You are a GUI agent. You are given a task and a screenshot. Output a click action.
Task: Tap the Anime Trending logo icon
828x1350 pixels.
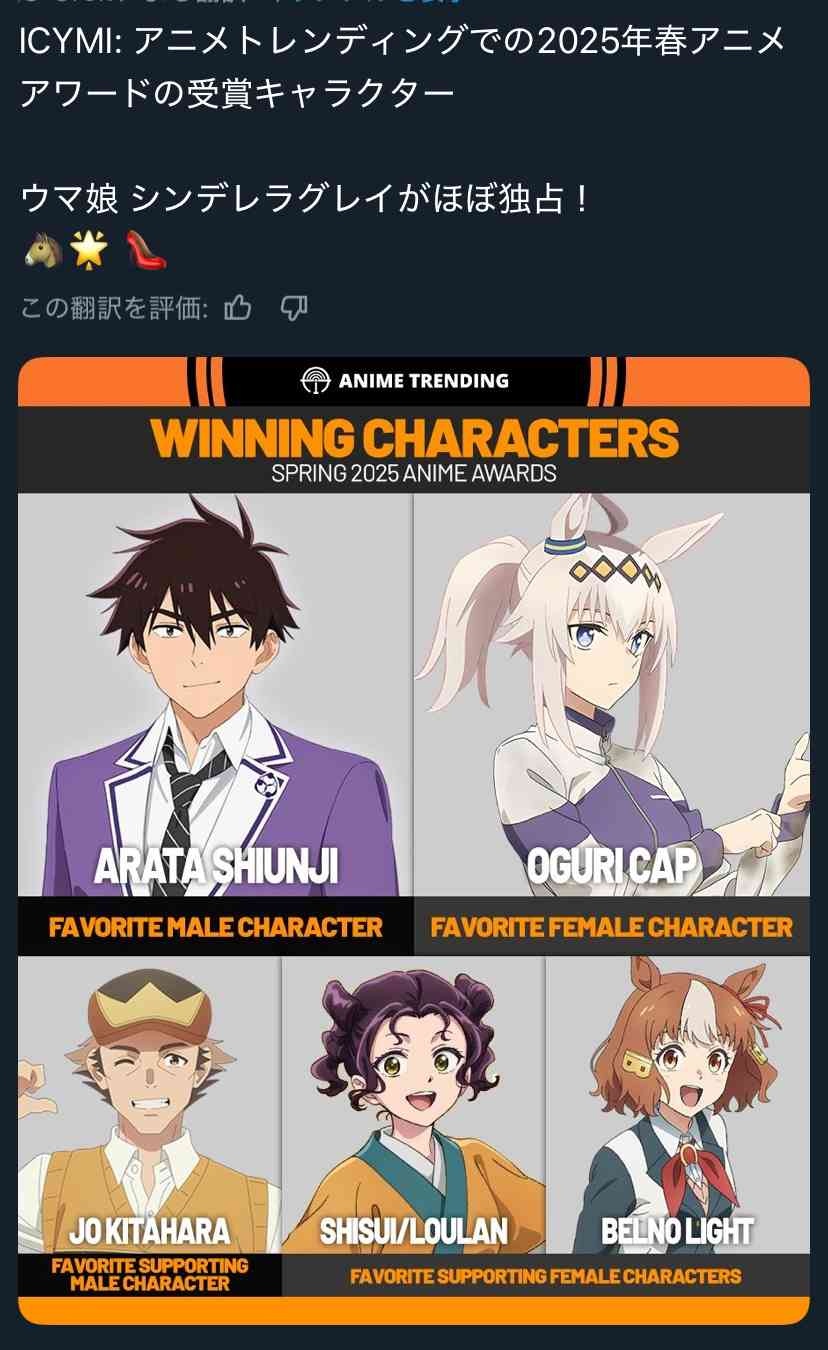click(315, 381)
